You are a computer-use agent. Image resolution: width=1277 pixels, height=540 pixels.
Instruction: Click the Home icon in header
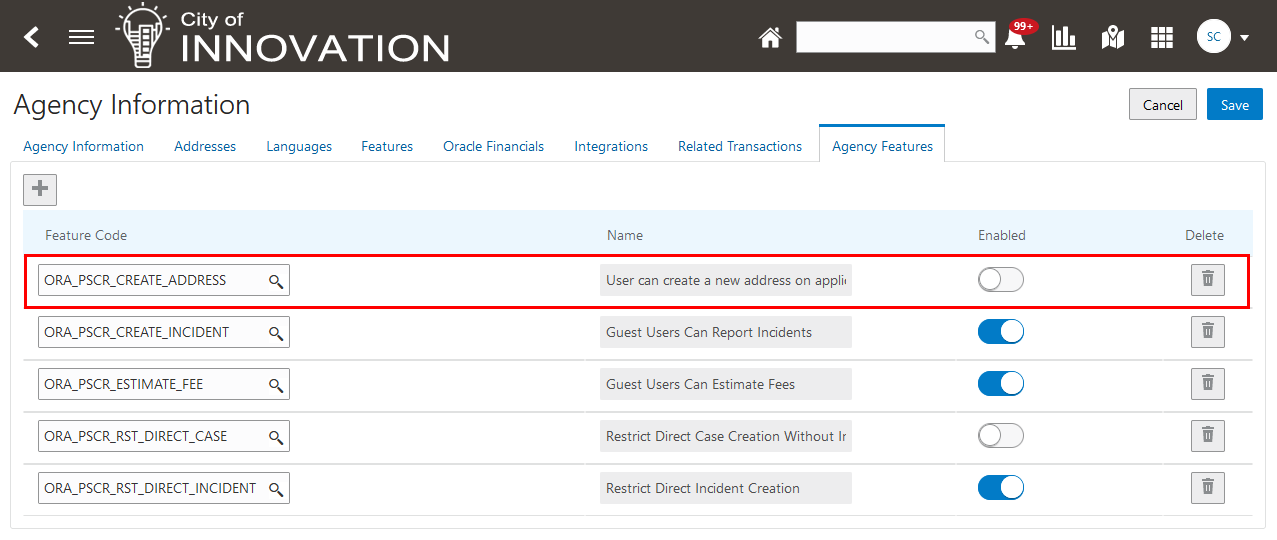[770, 38]
